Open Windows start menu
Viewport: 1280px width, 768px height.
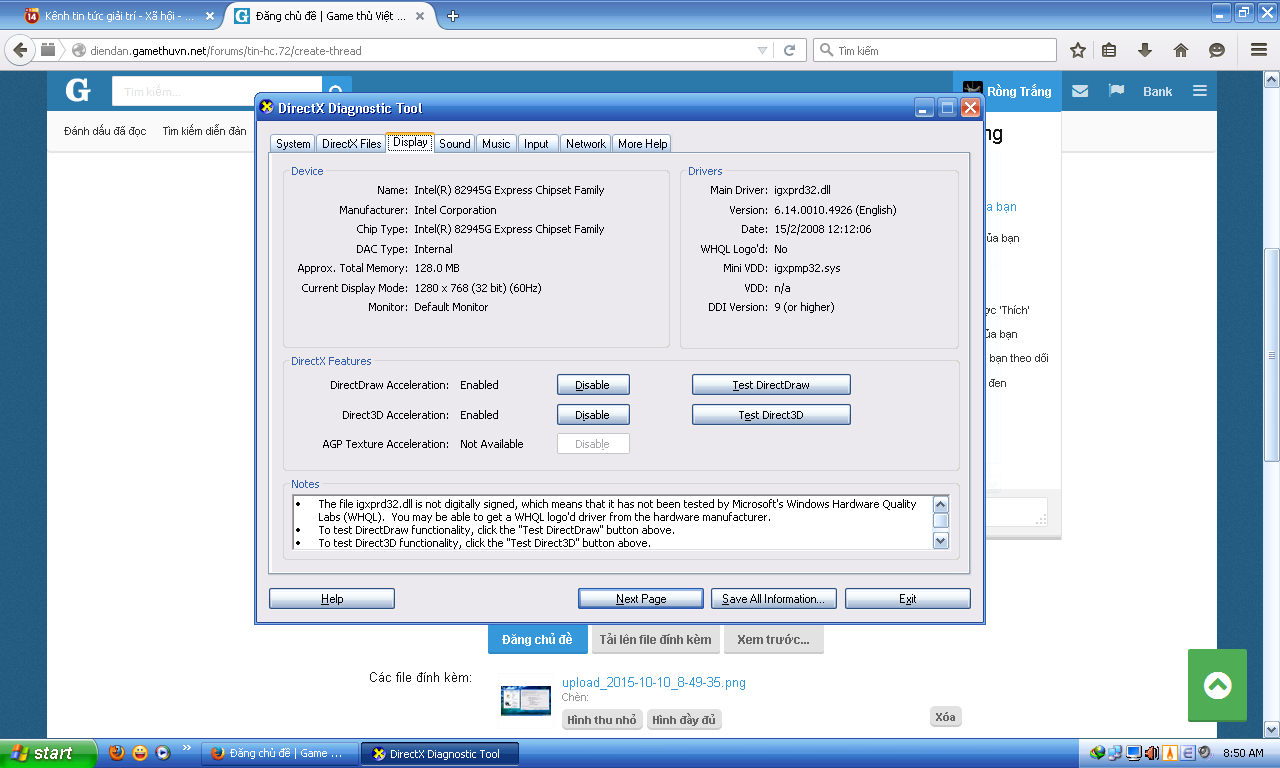[48, 753]
